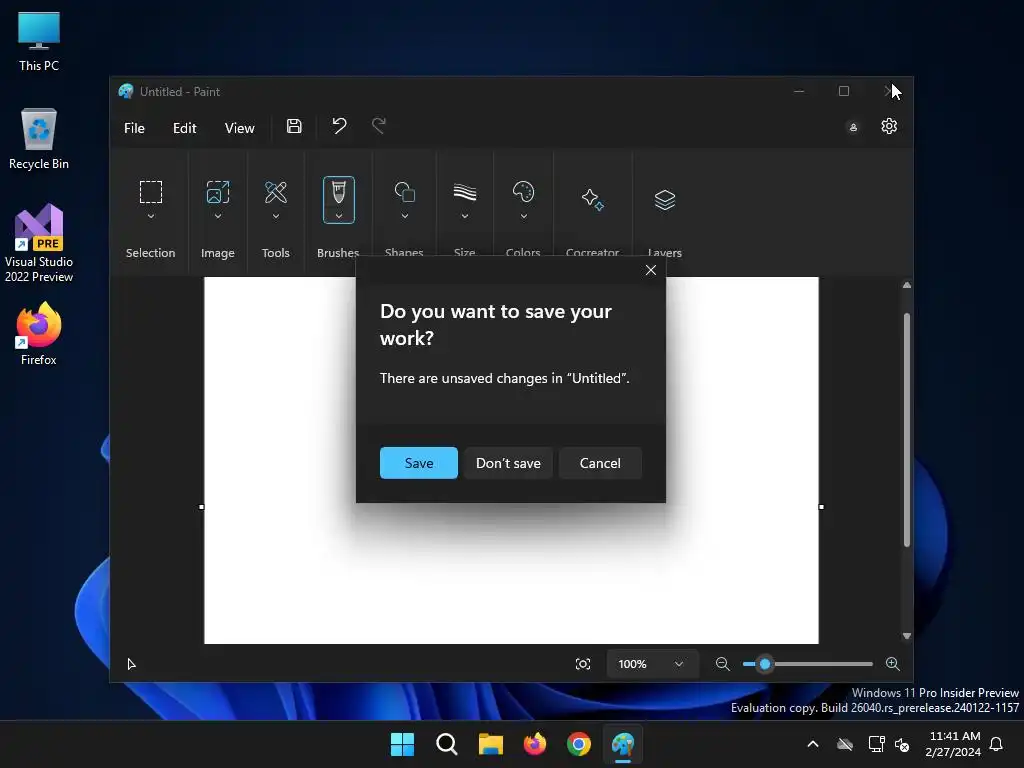This screenshot has width=1024, height=768.
Task: Choose Don't save in the dialog
Action: point(508,463)
